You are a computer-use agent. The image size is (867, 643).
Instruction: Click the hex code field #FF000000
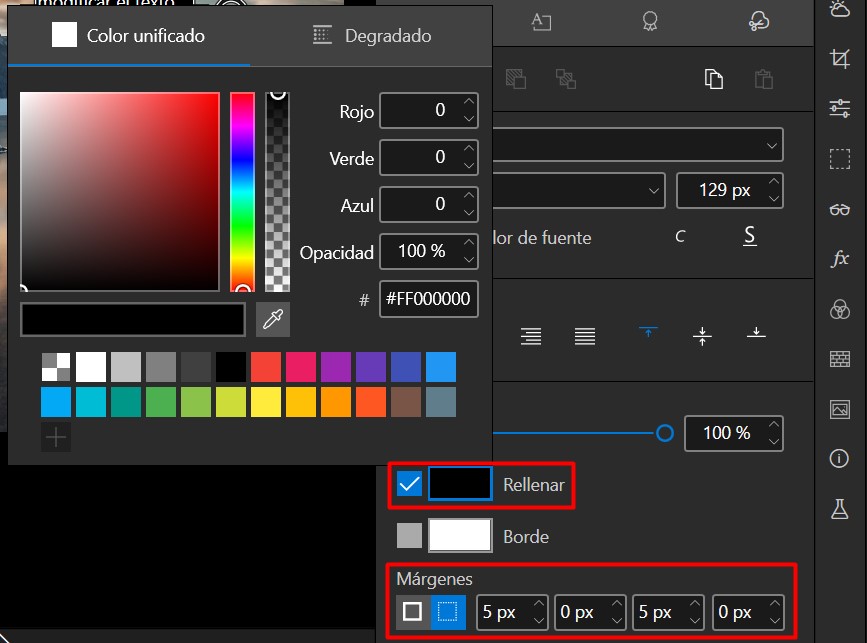pos(429,299)
